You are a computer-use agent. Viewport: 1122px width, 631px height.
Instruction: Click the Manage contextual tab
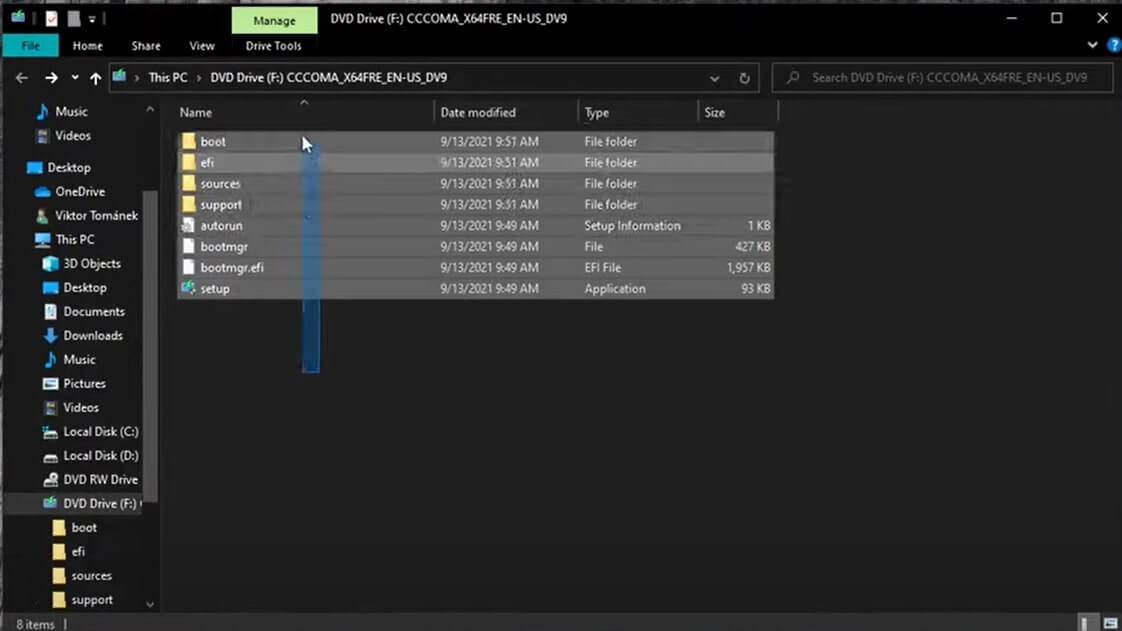[274, 21]
